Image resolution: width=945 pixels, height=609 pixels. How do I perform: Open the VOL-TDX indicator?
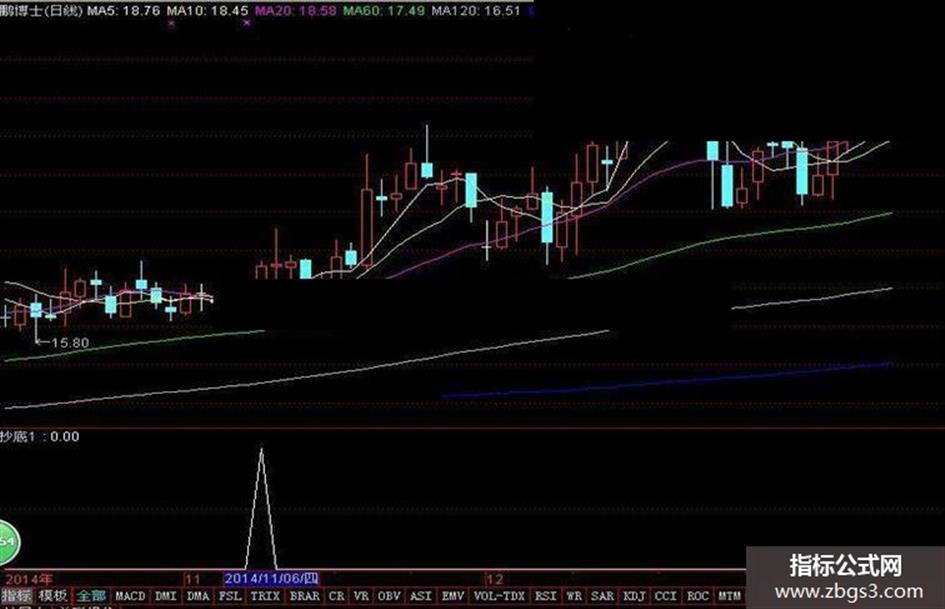click(x=499, y=596)
